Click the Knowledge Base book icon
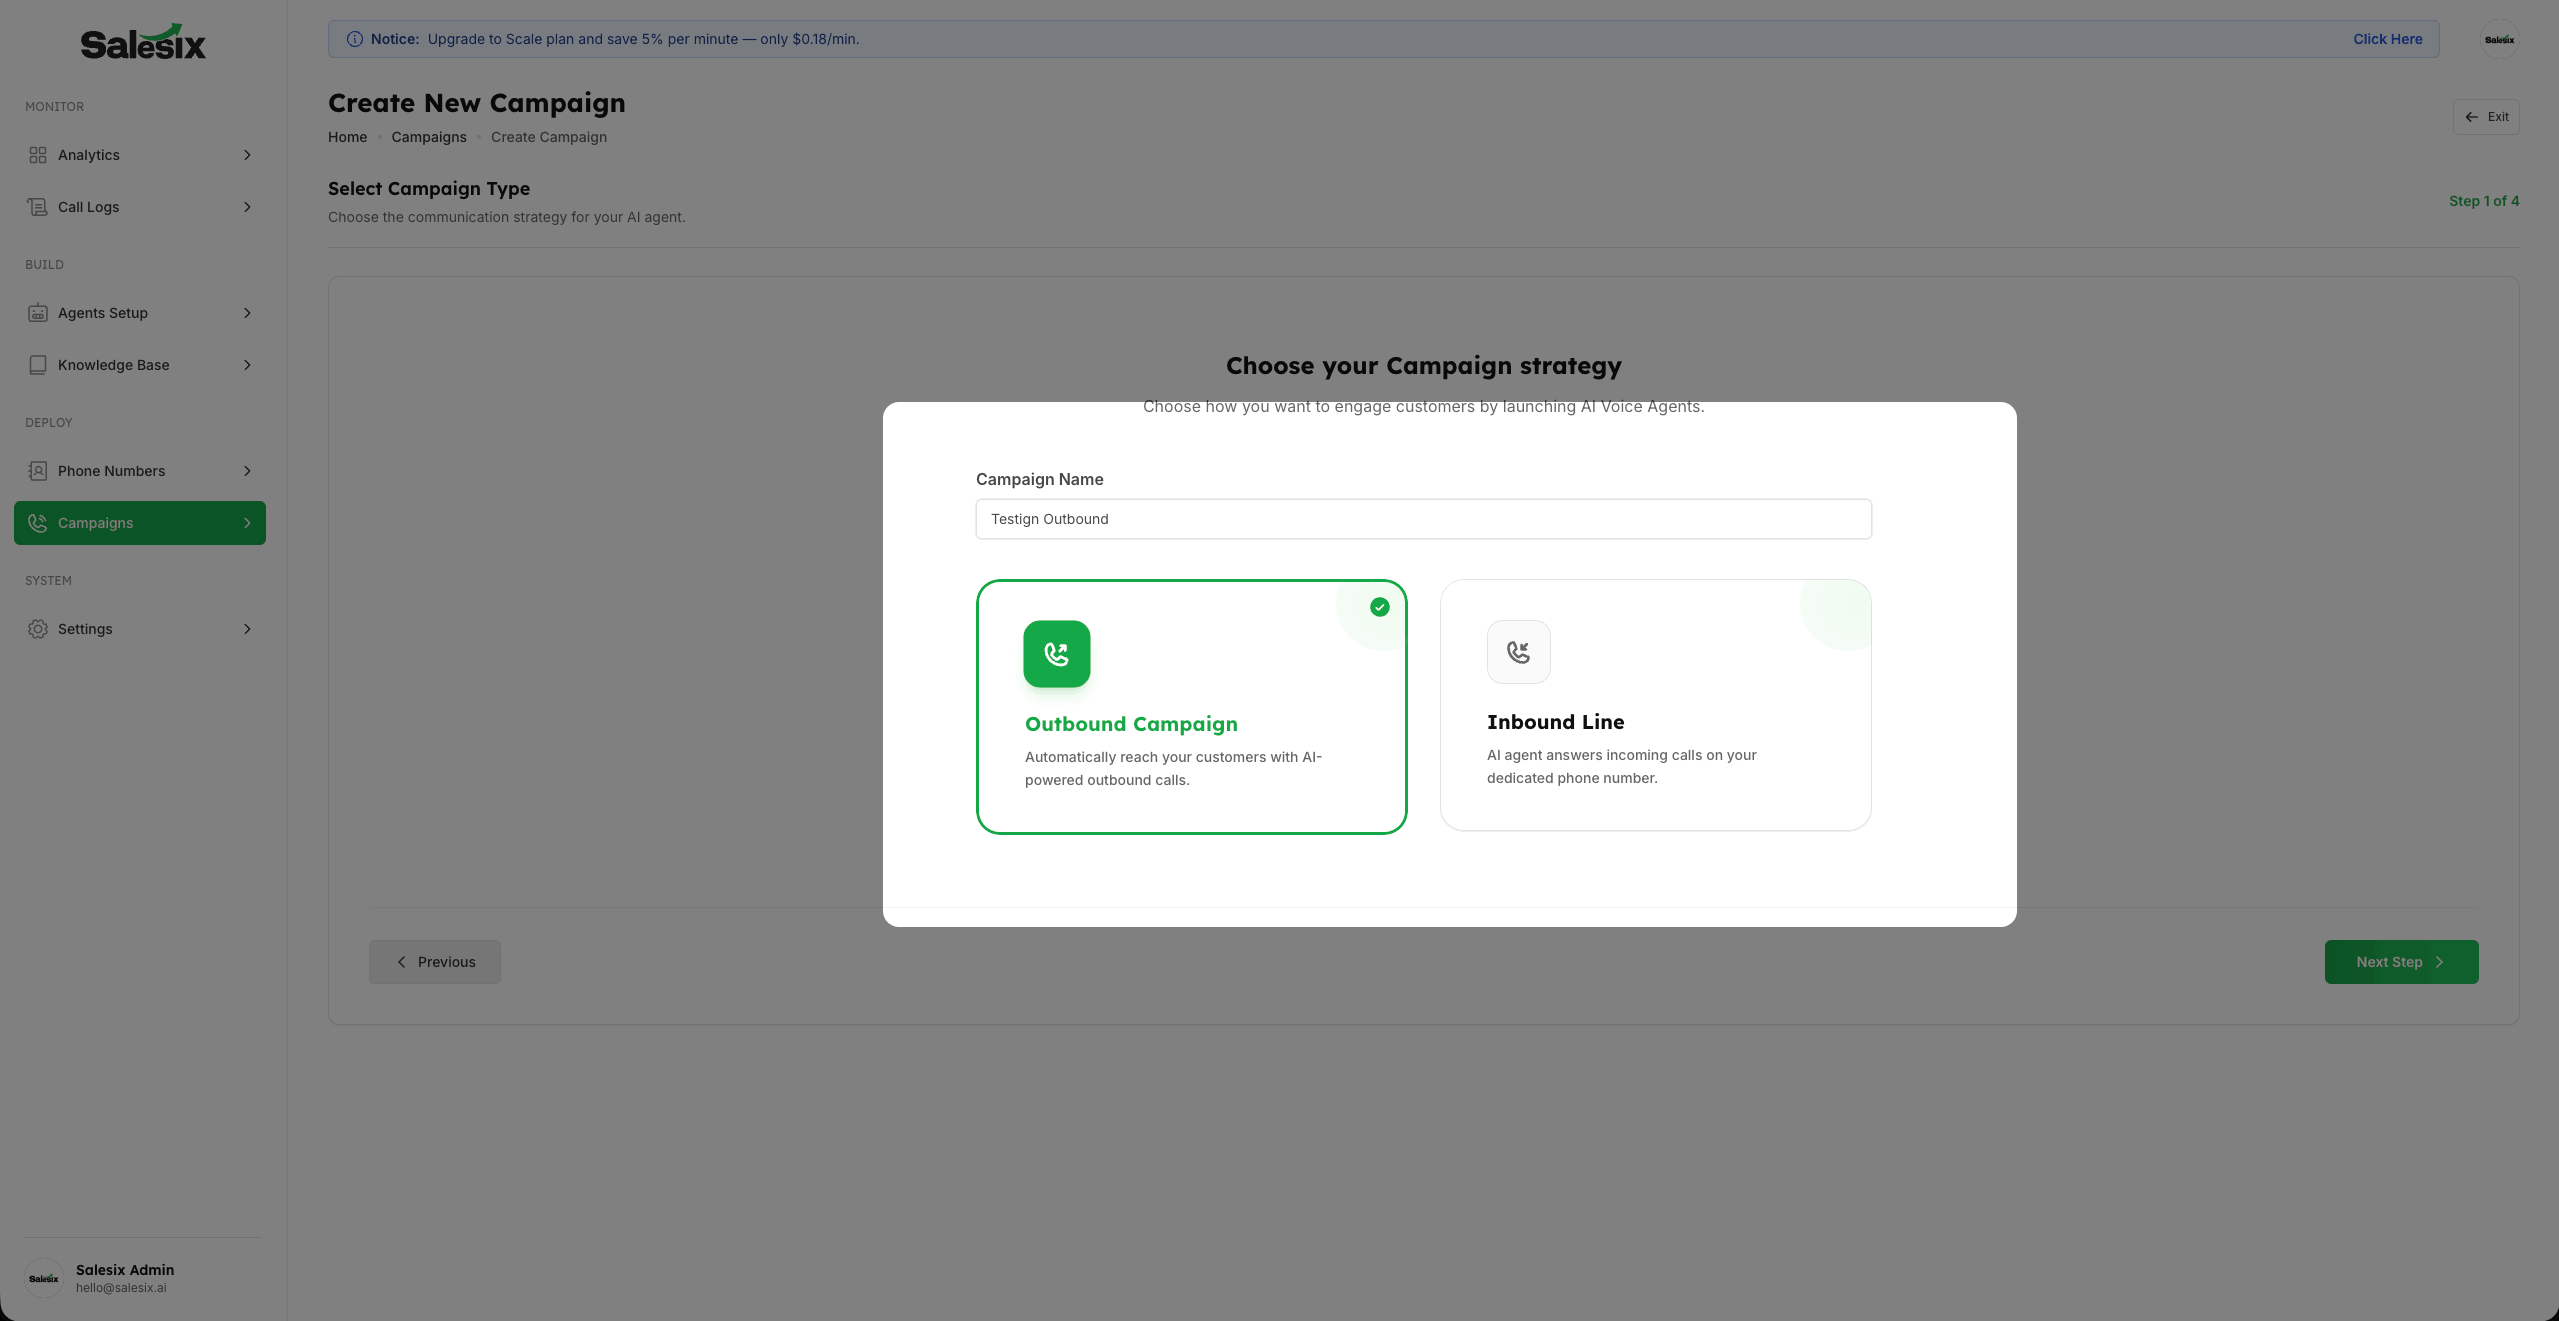Image resolution: width=2559 pixels, height=1321 pixels. pos(38,365)
